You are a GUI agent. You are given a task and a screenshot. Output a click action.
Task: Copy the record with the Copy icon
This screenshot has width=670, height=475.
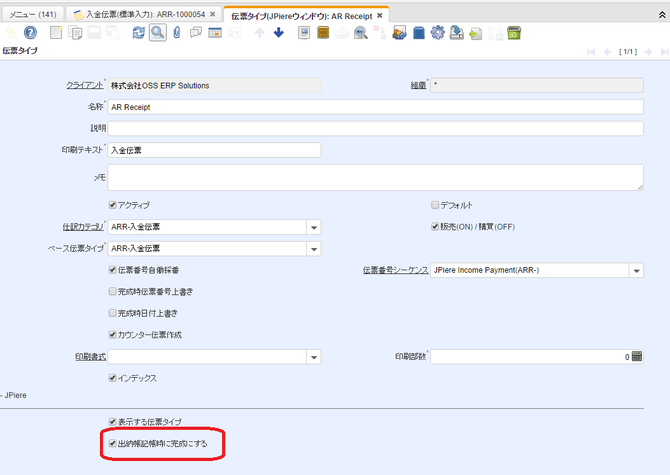pos(75,32)
